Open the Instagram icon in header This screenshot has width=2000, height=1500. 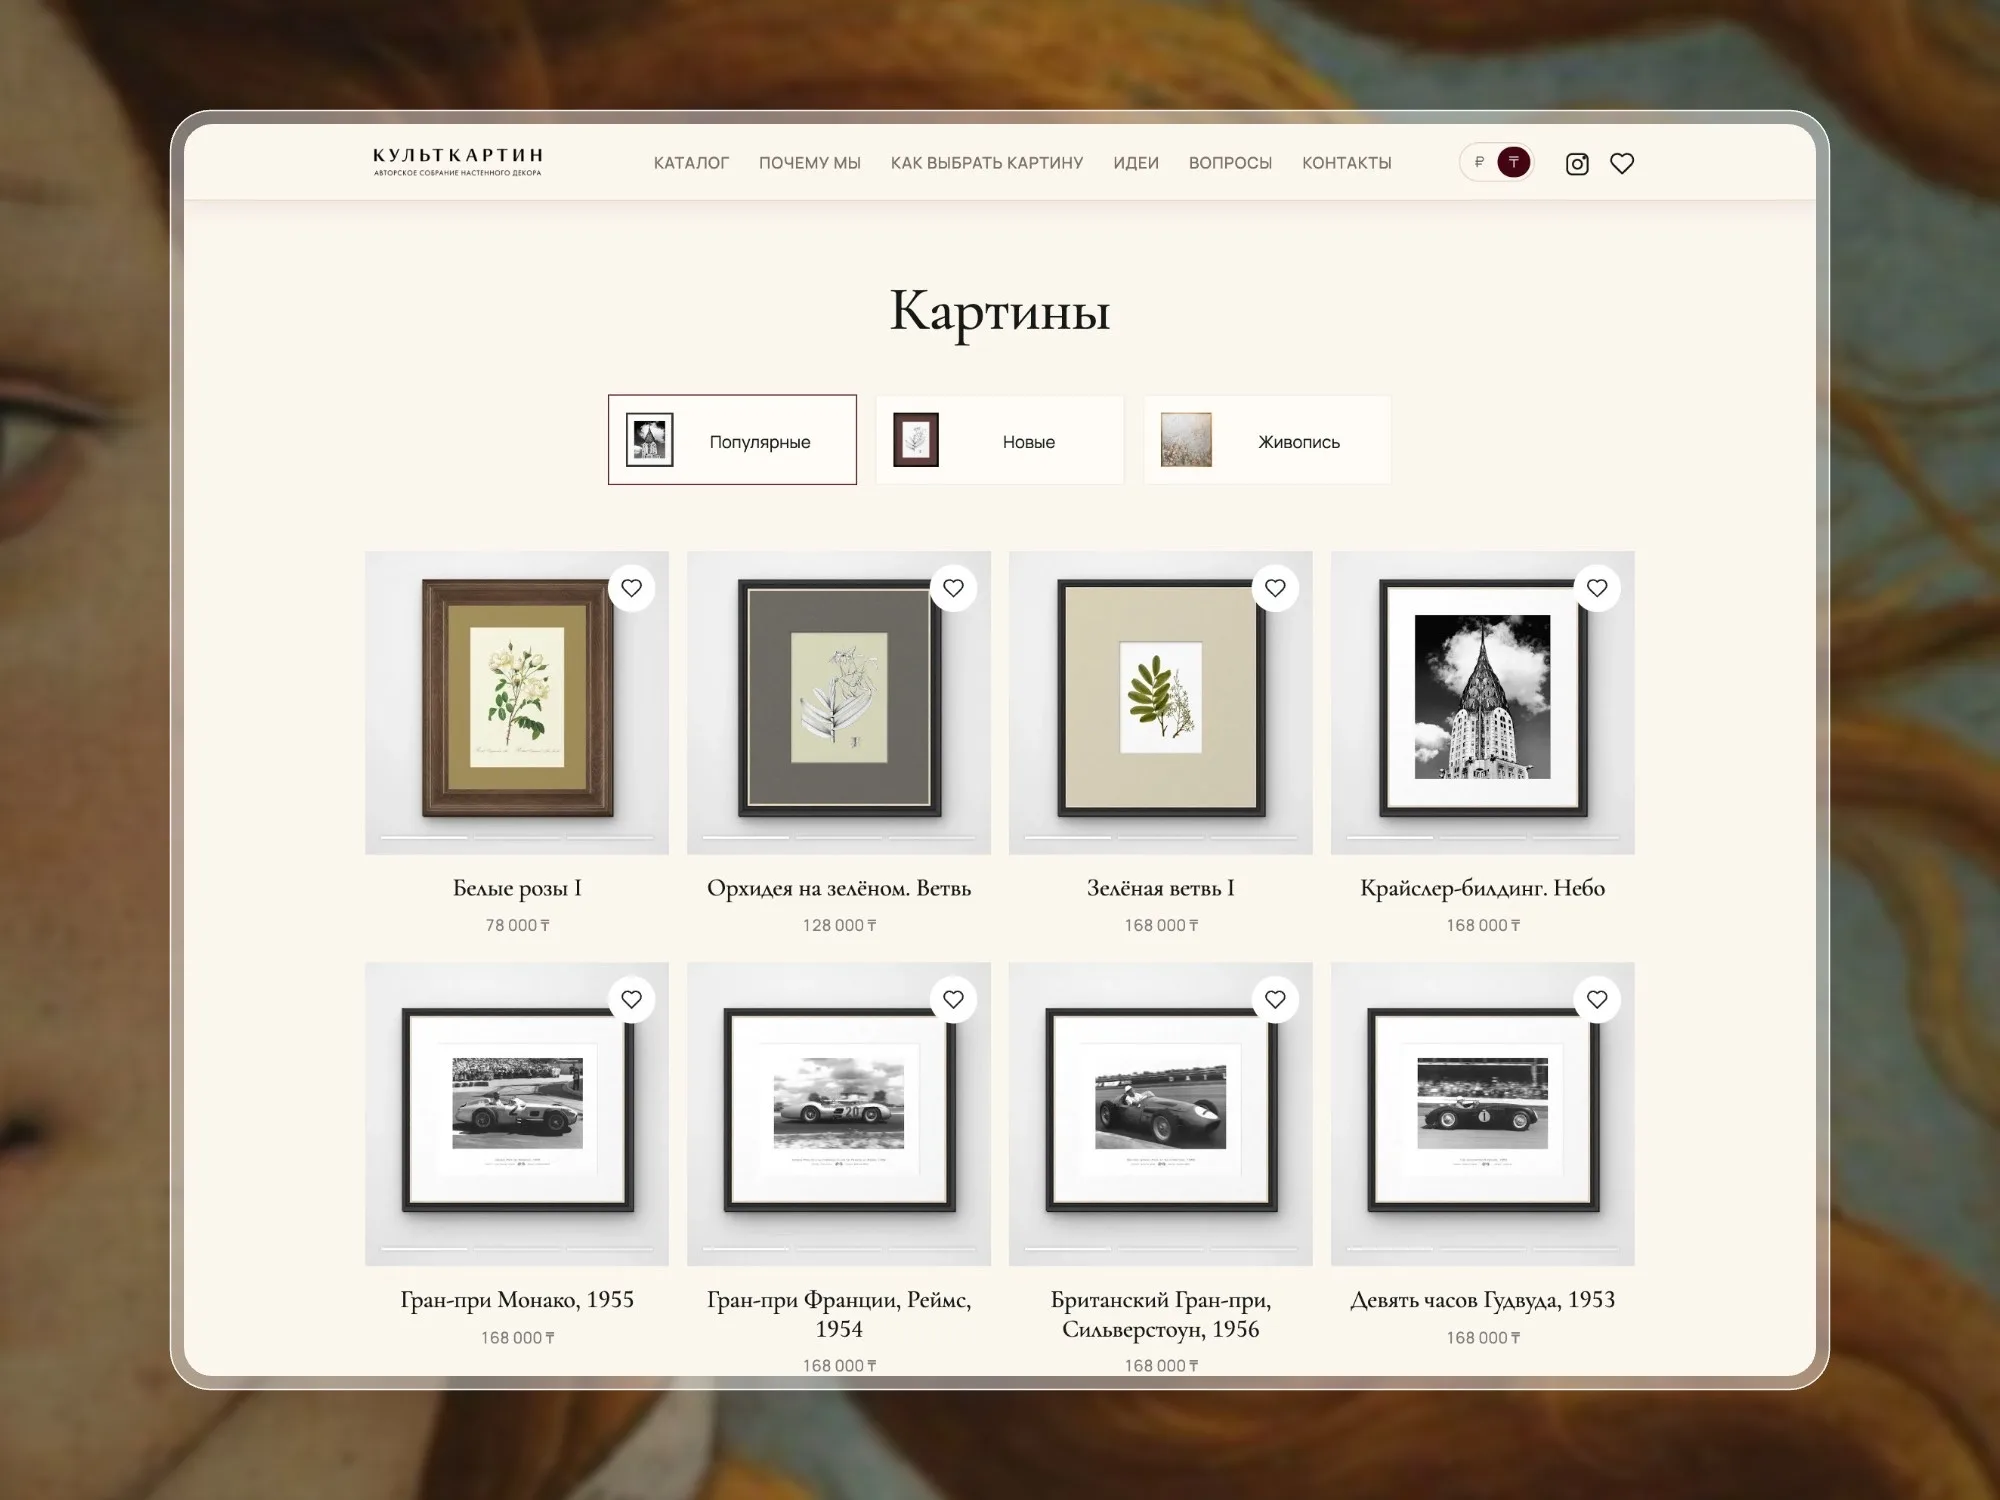(x=1577, y=164)
